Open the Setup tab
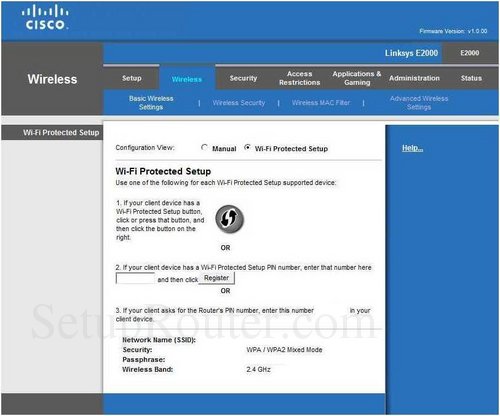Image resolution: width=500 pixels, height=416 pixels. click(131, 78)
